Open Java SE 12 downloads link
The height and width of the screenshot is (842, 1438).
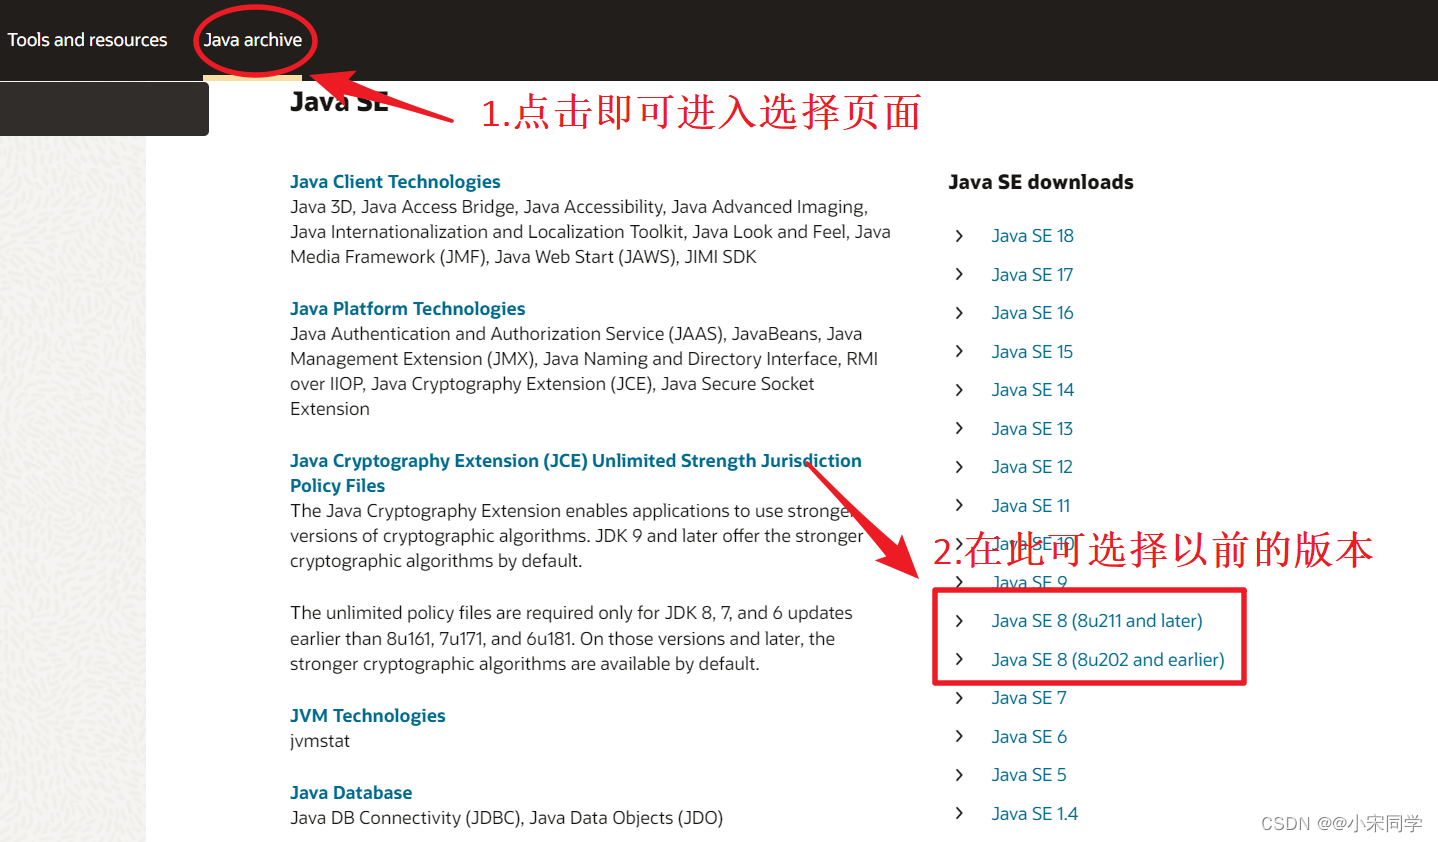pos(1032,467)
